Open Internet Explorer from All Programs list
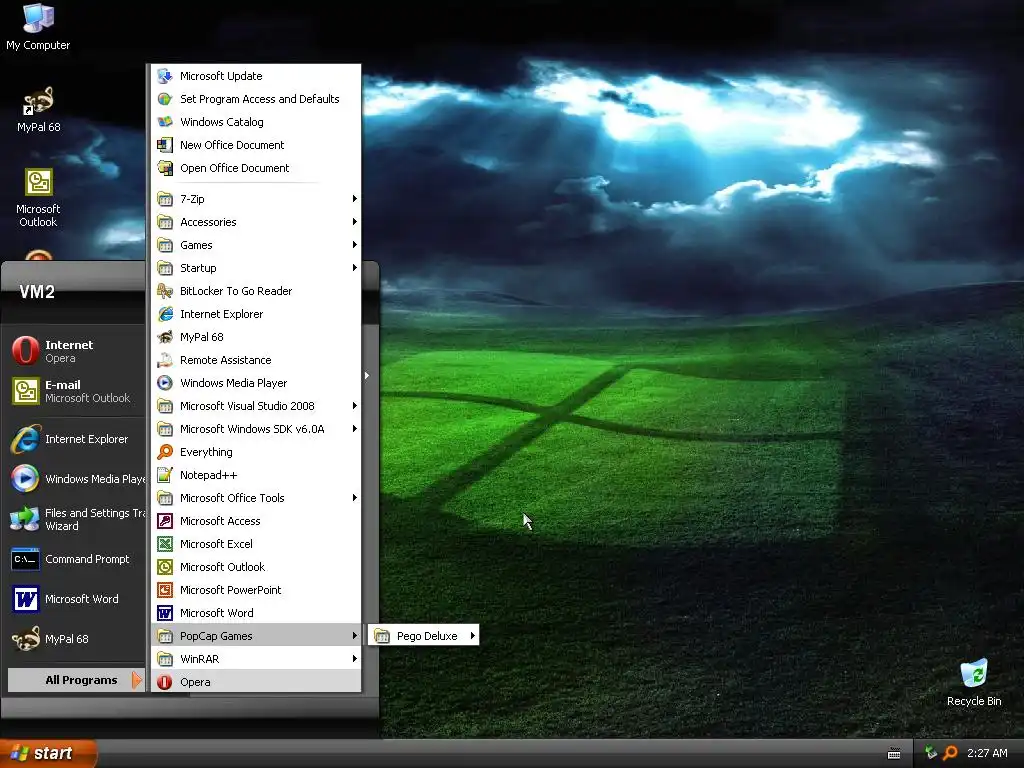The height and width of the screenshot is (768, 1024). (256, 313)
